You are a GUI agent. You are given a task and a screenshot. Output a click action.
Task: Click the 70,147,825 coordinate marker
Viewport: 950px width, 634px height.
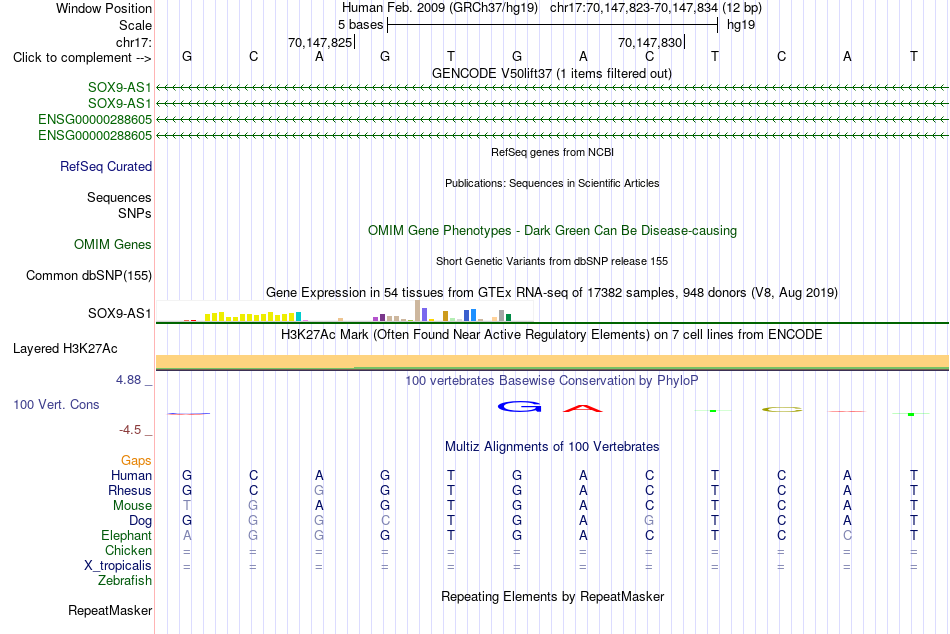(320, 42)
